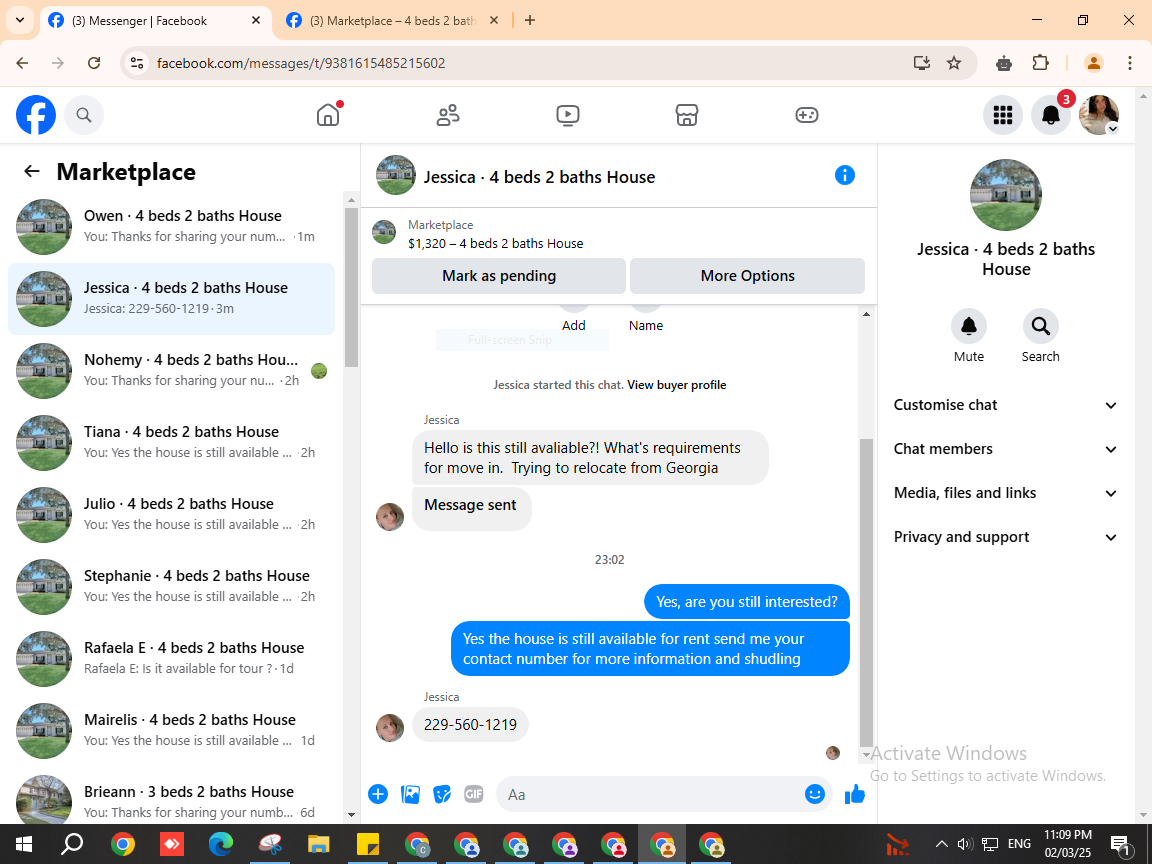Open Video (Watch) icon
The image size is (1152, 864).
[x=568, y=115]
